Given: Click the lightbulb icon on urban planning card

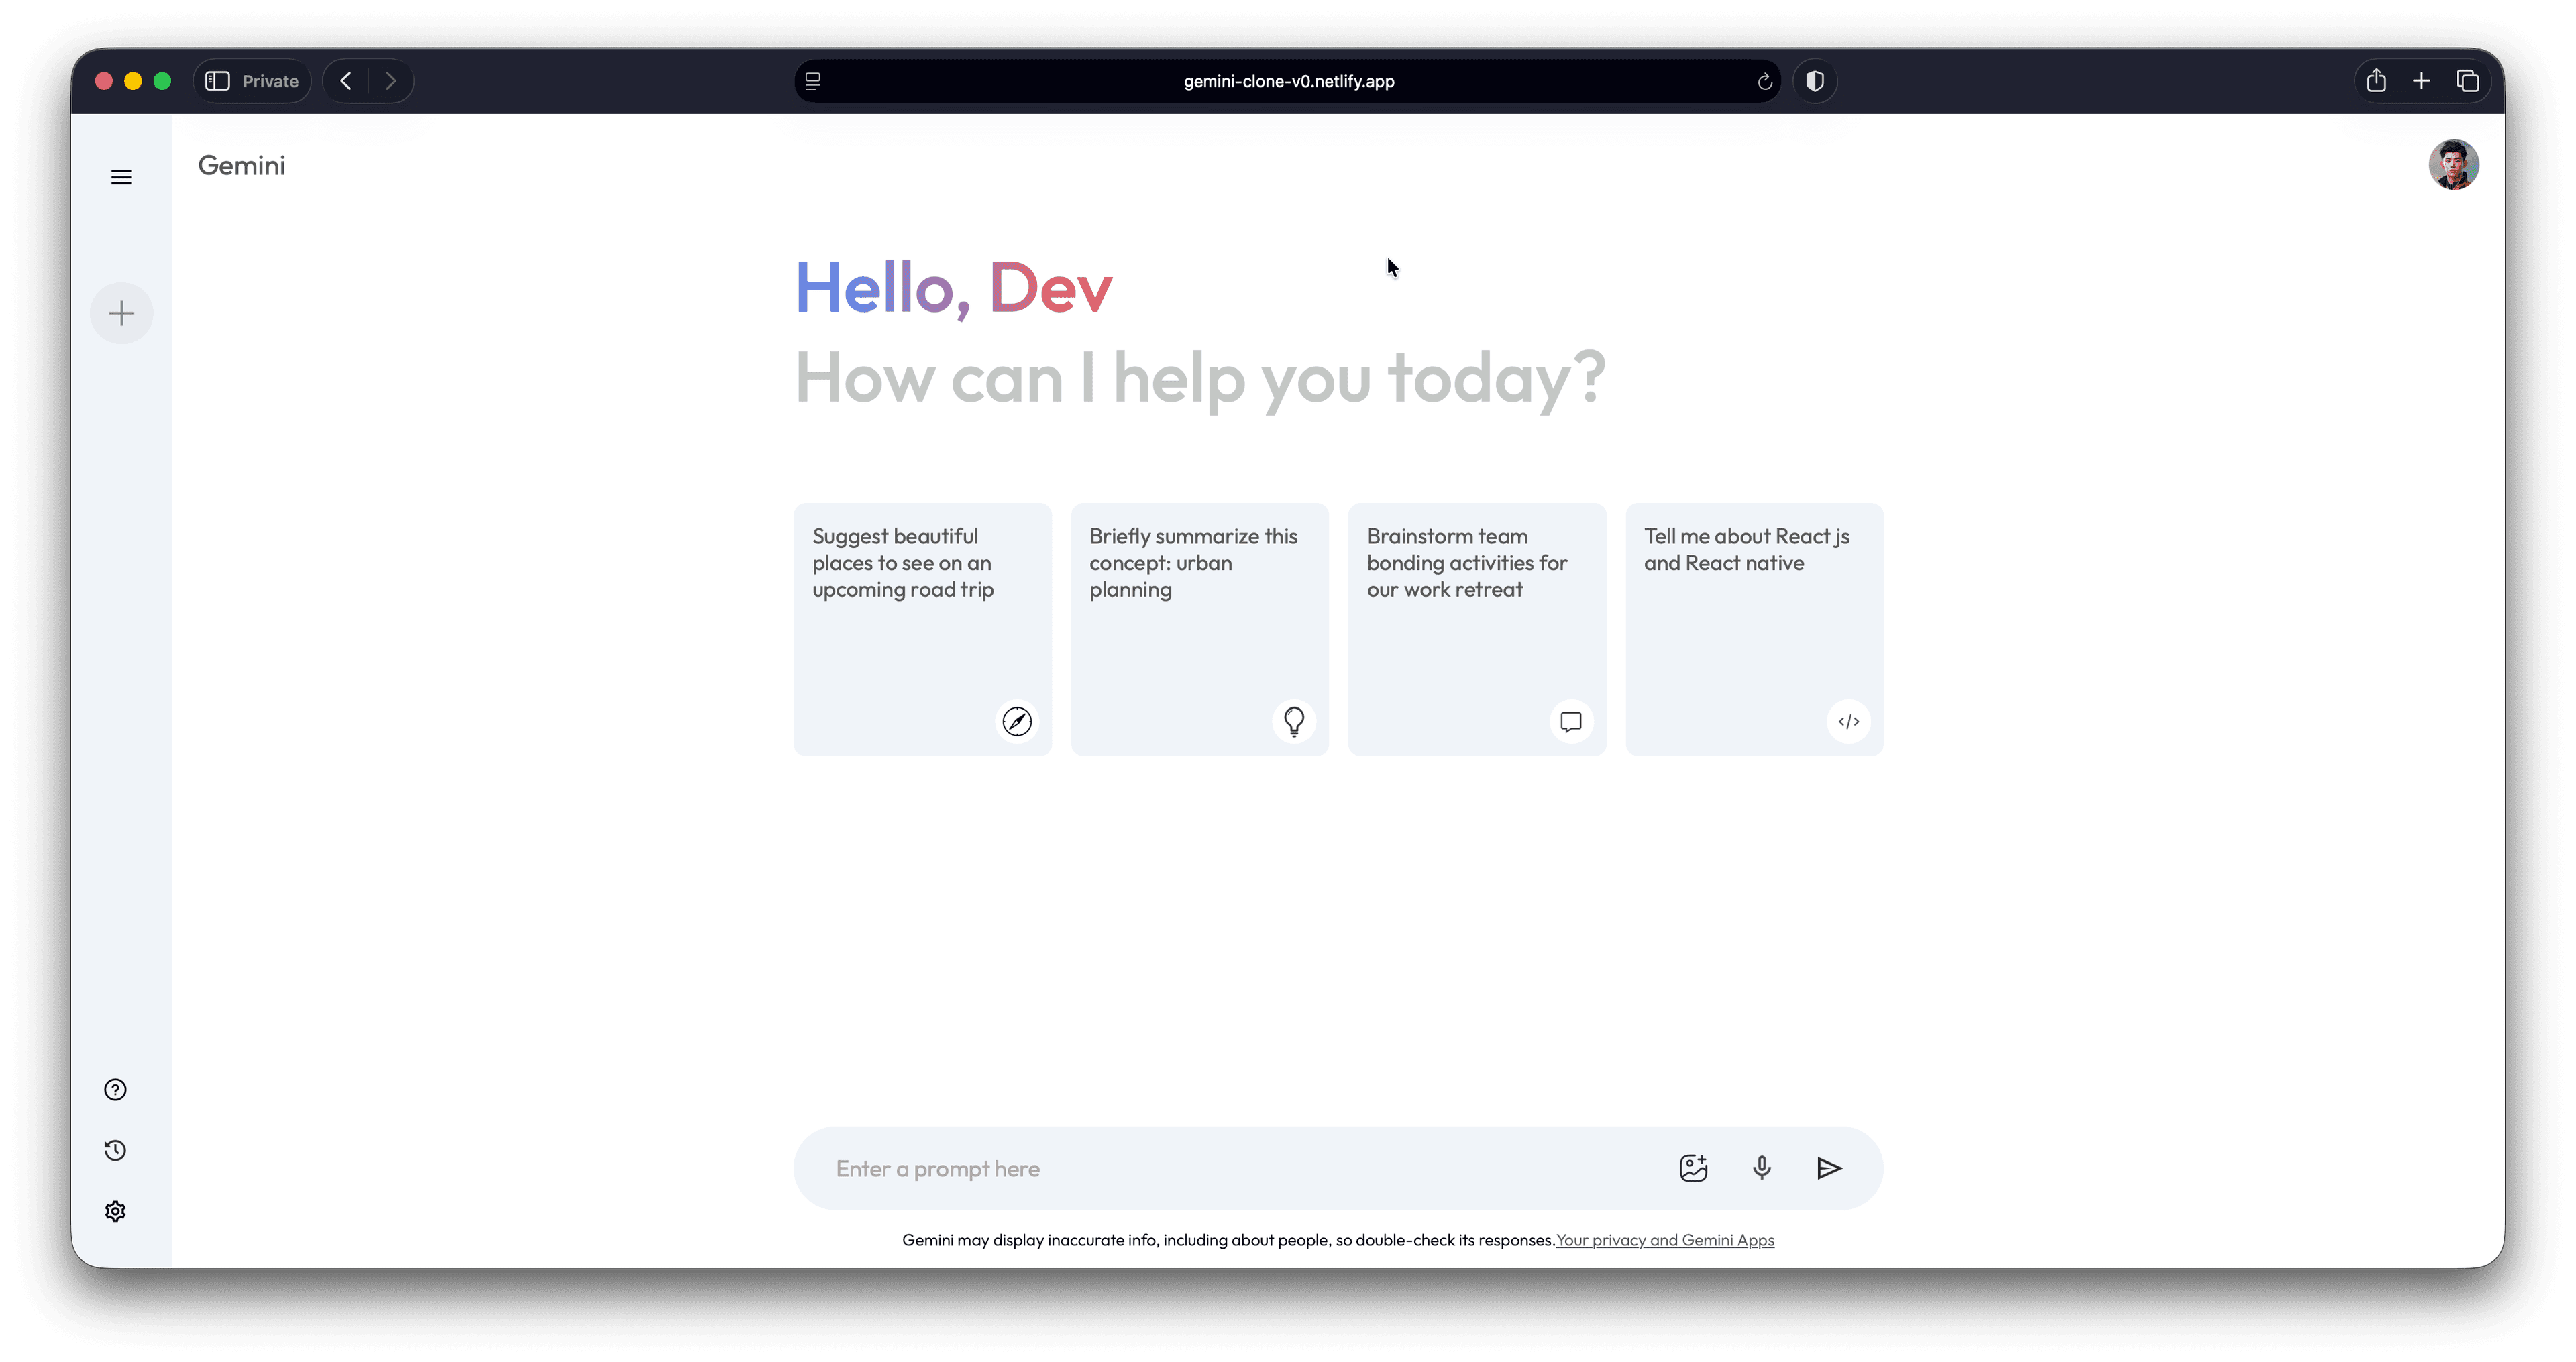Looking at the screenshot, I should tap(1294, 721).
